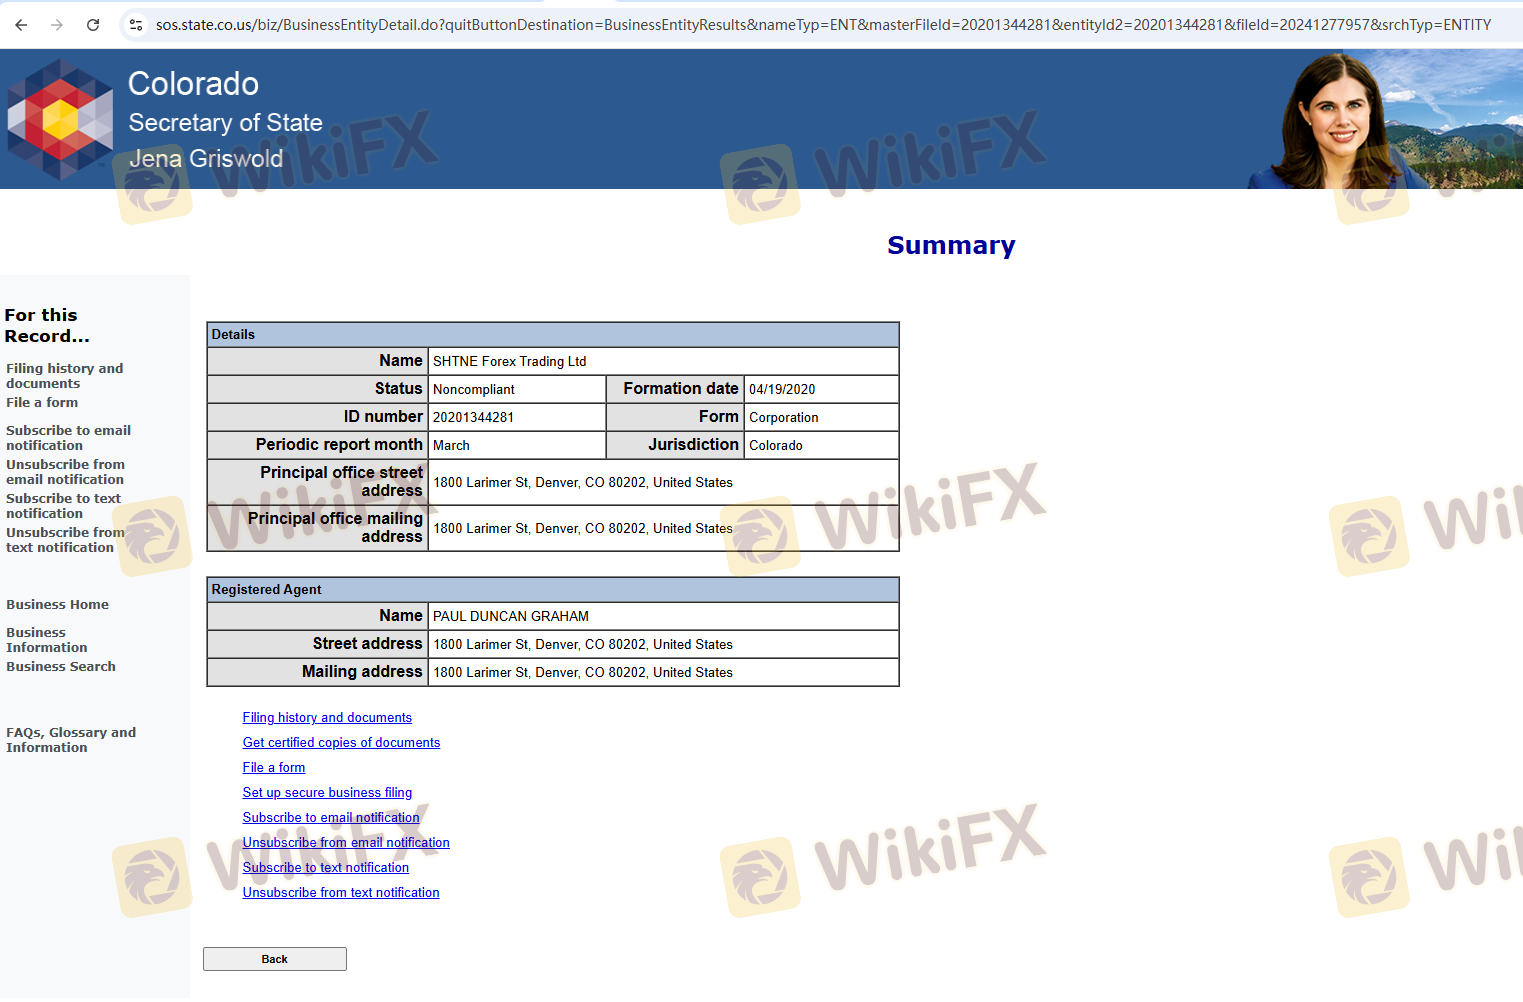Viewport: 1523px width, 1002px height.
Task: Open sidebar Filing history and documents
Action: pos(65,376)
